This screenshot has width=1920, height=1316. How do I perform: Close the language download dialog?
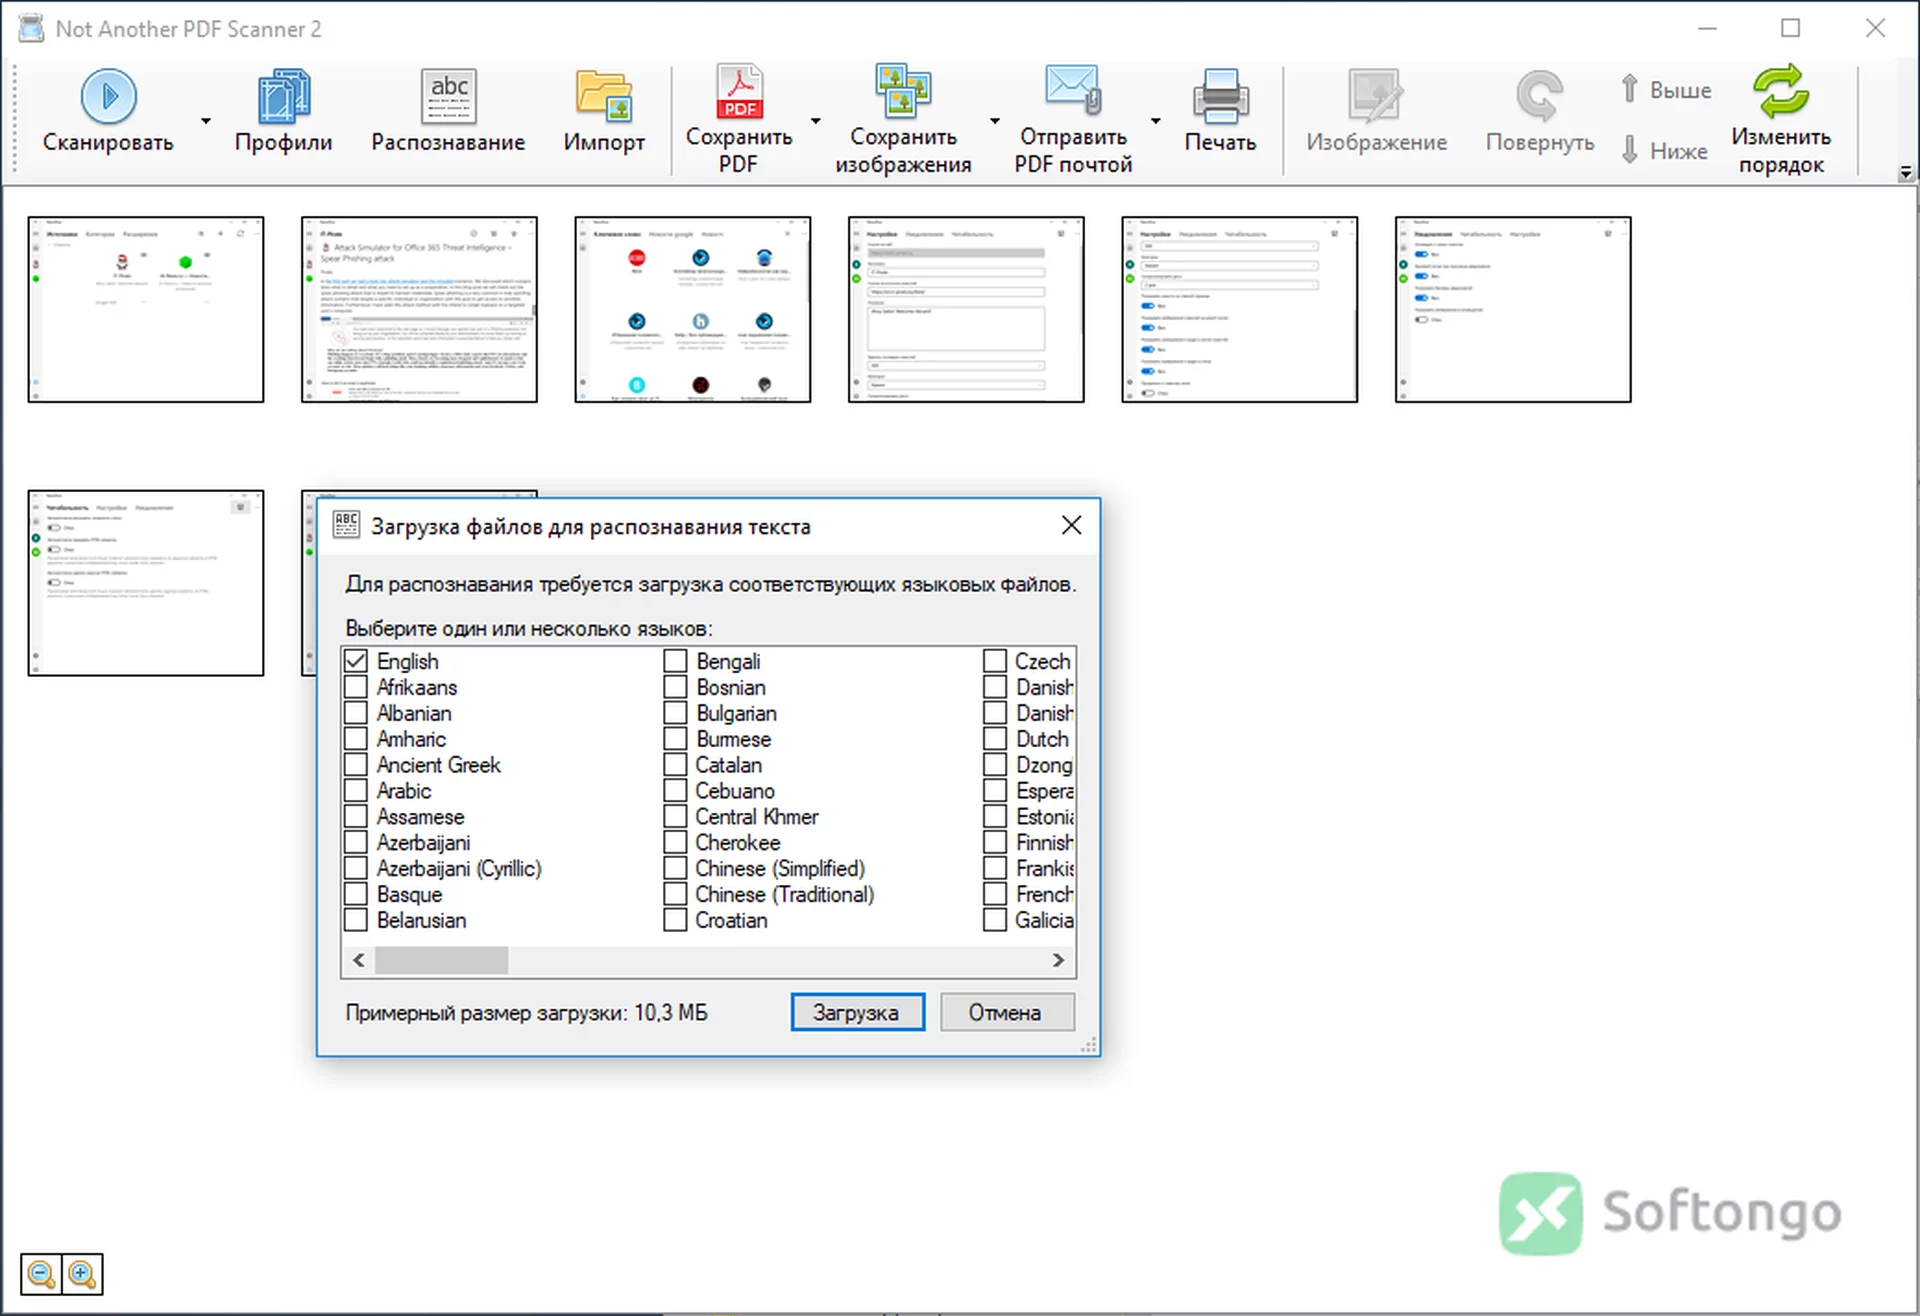[1071, 525]
